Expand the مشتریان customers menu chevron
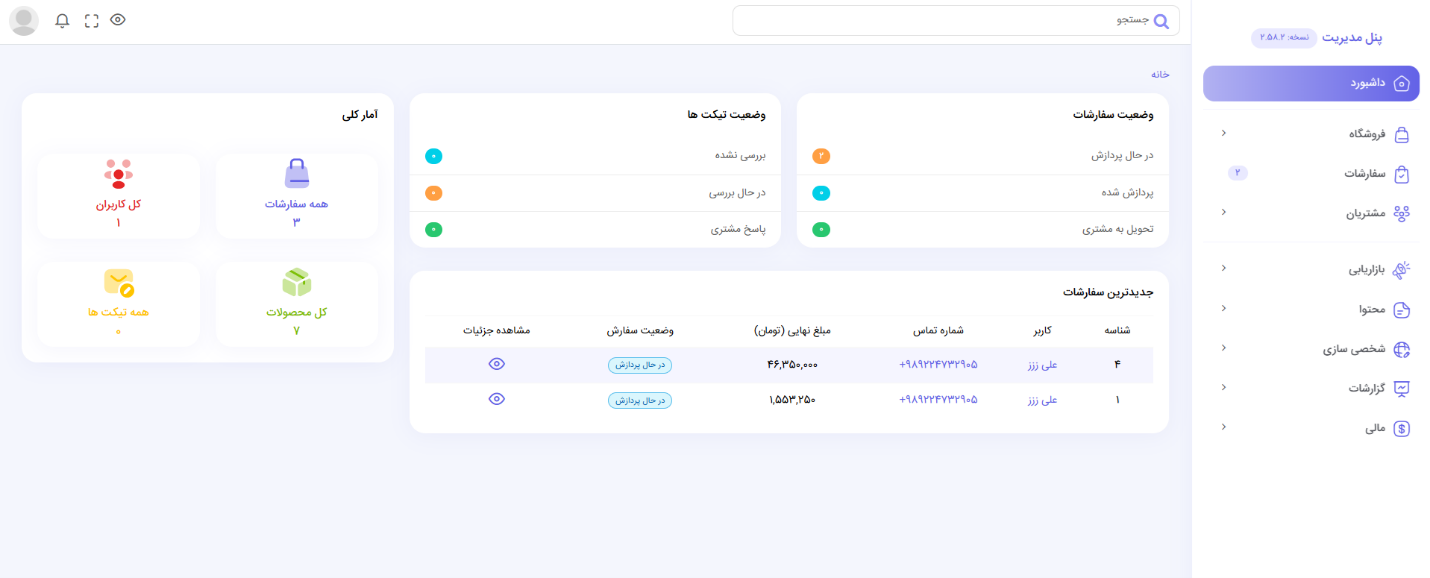Image resolution: width=1430 pixels, height=578 pixels. 1223,212
